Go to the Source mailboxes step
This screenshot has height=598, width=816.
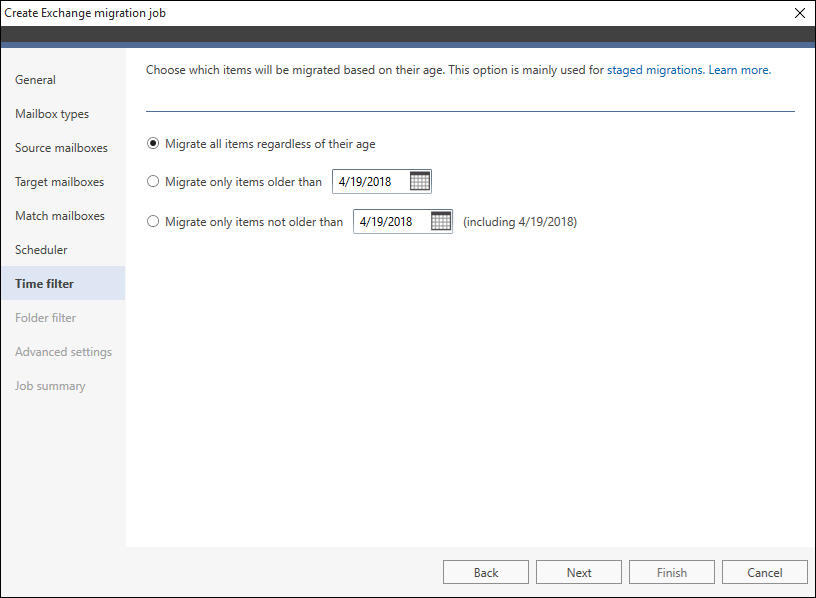coord(63,148)
